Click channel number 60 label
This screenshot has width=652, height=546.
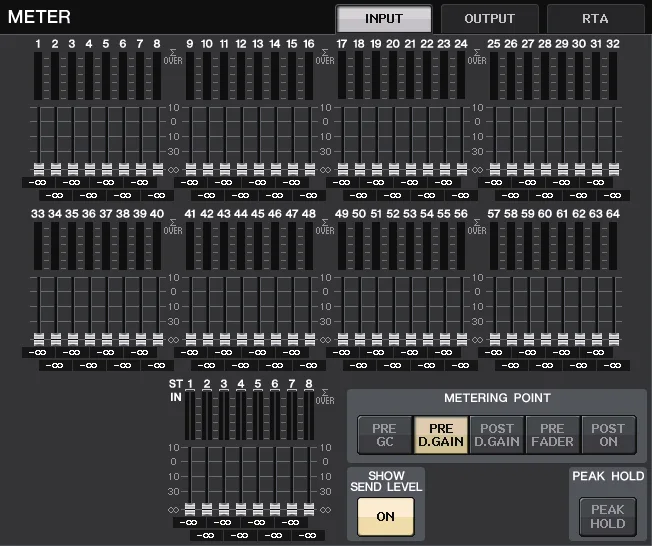click(x=545, y=214)
